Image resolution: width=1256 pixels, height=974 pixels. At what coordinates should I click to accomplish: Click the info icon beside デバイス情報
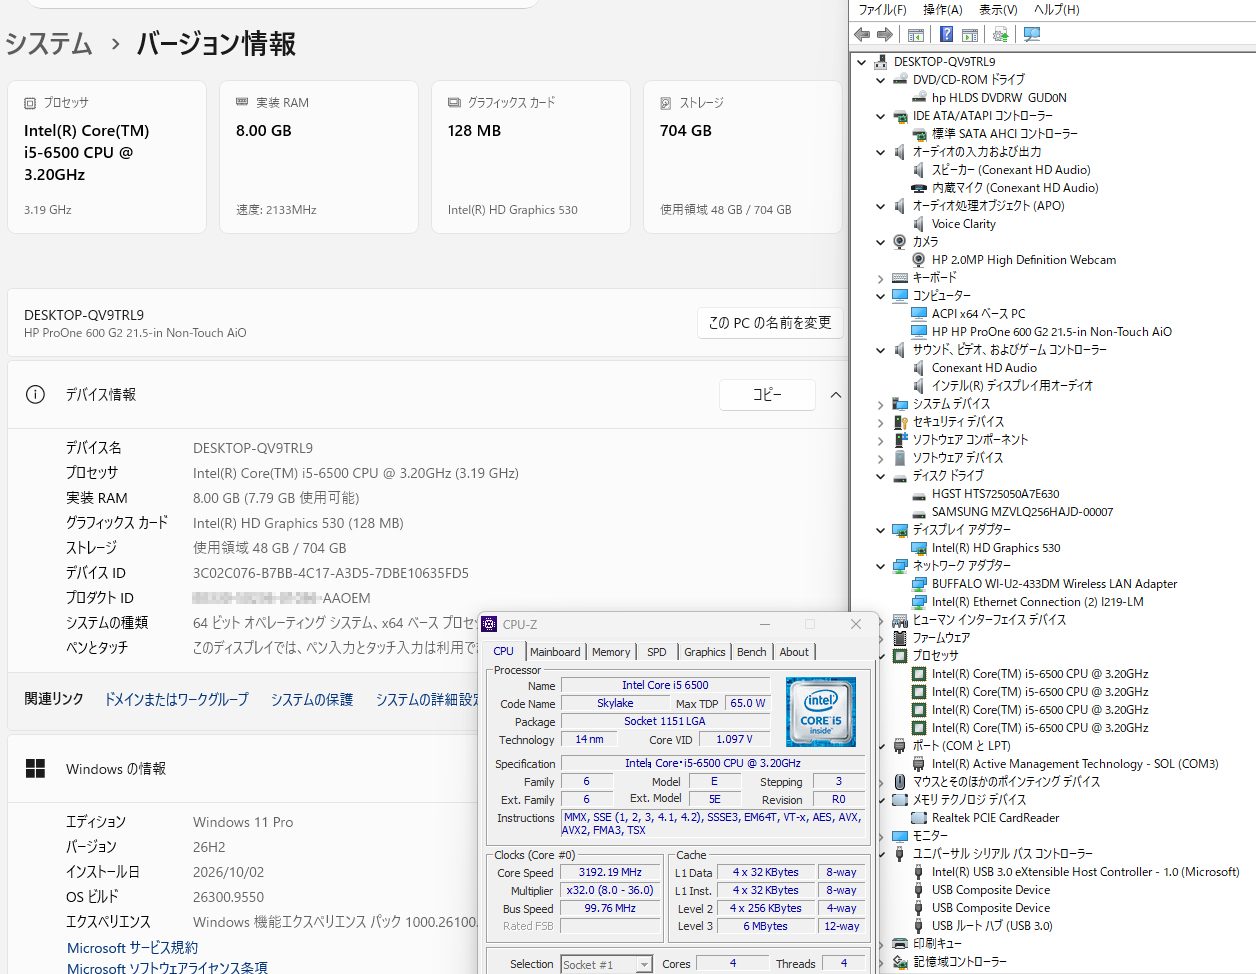[35, 394]
